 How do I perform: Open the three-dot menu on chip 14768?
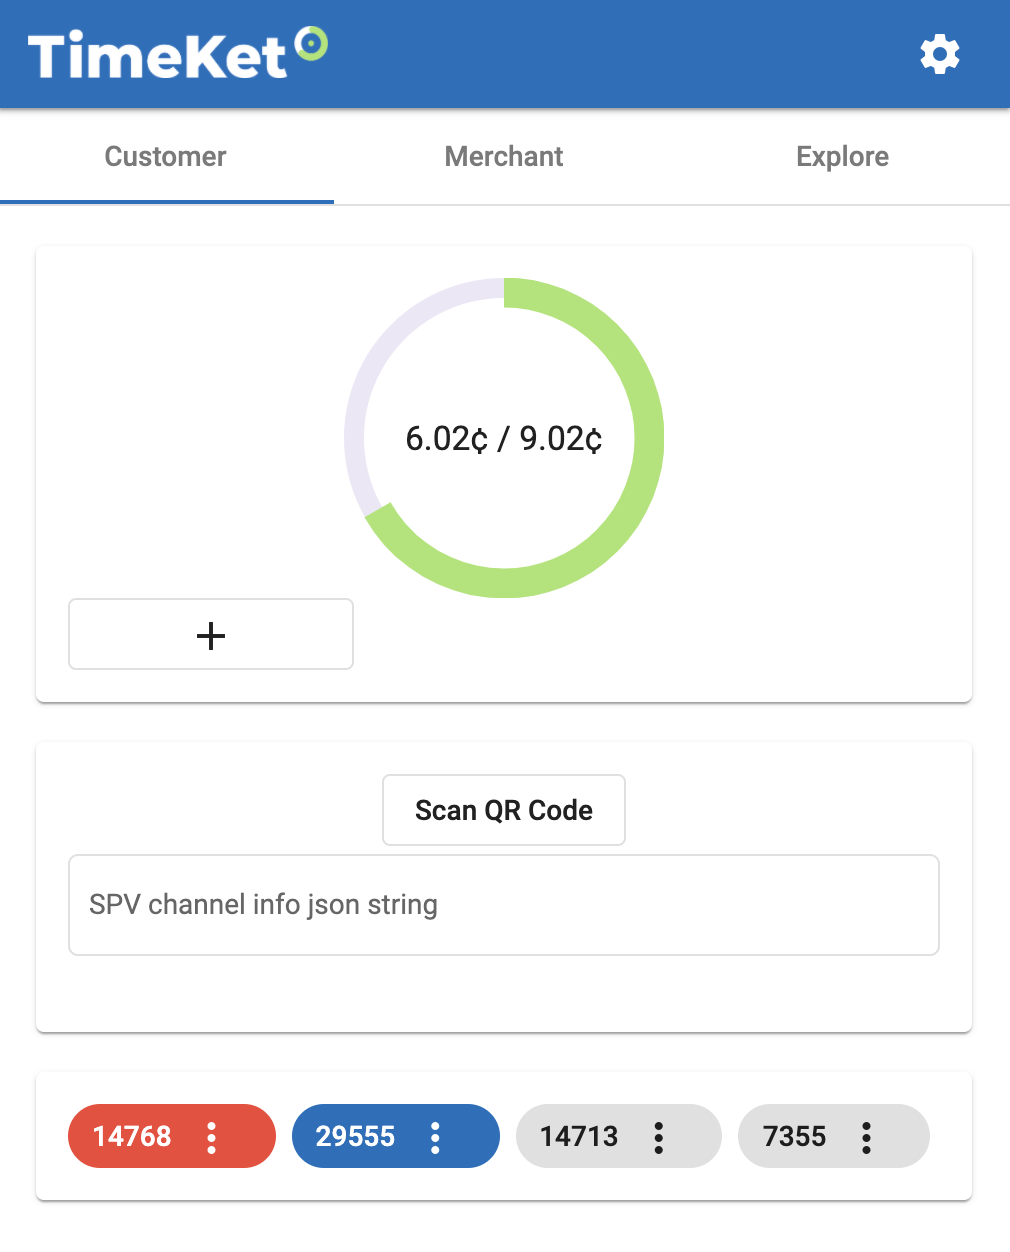click(x=211, y=1137)
